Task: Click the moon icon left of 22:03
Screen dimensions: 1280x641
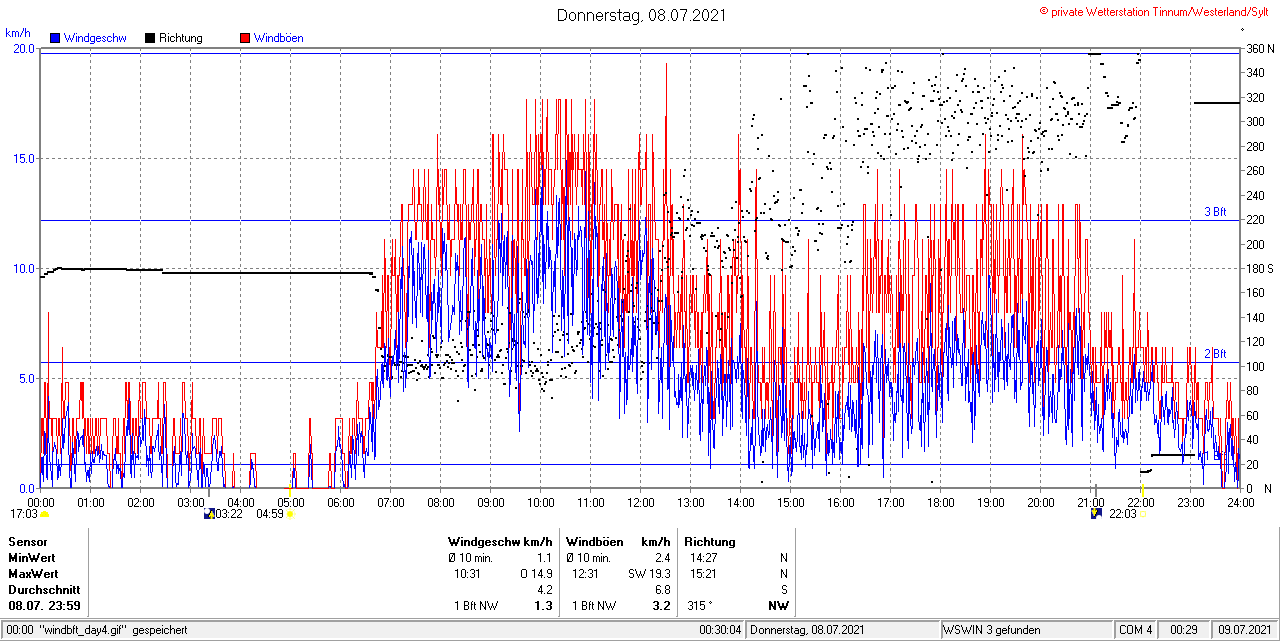Action: point(1096,514)
